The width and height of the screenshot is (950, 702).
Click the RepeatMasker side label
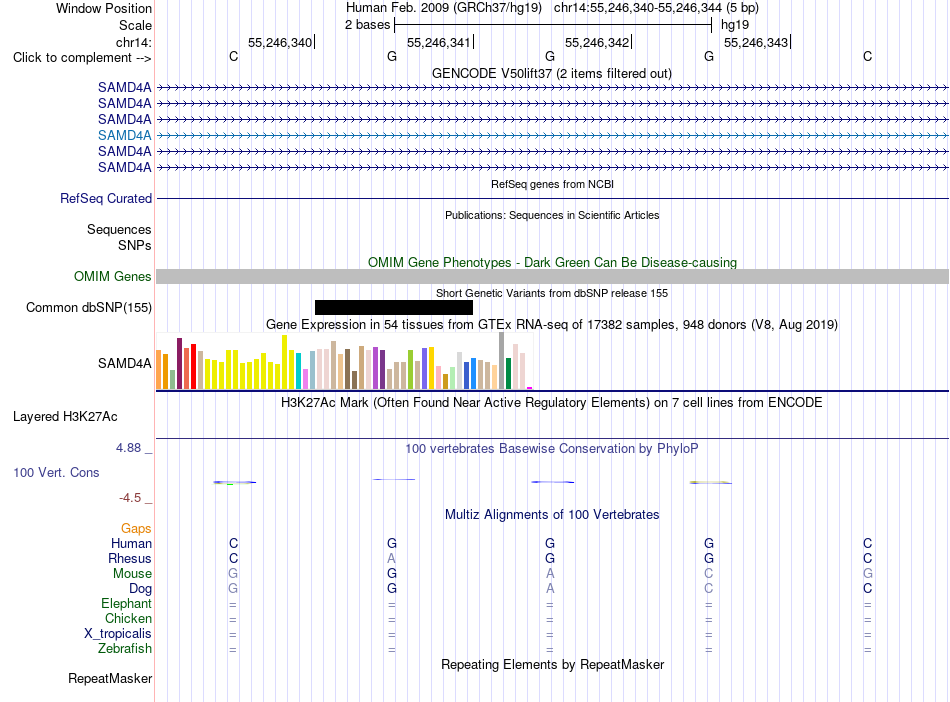coord(110,678)
